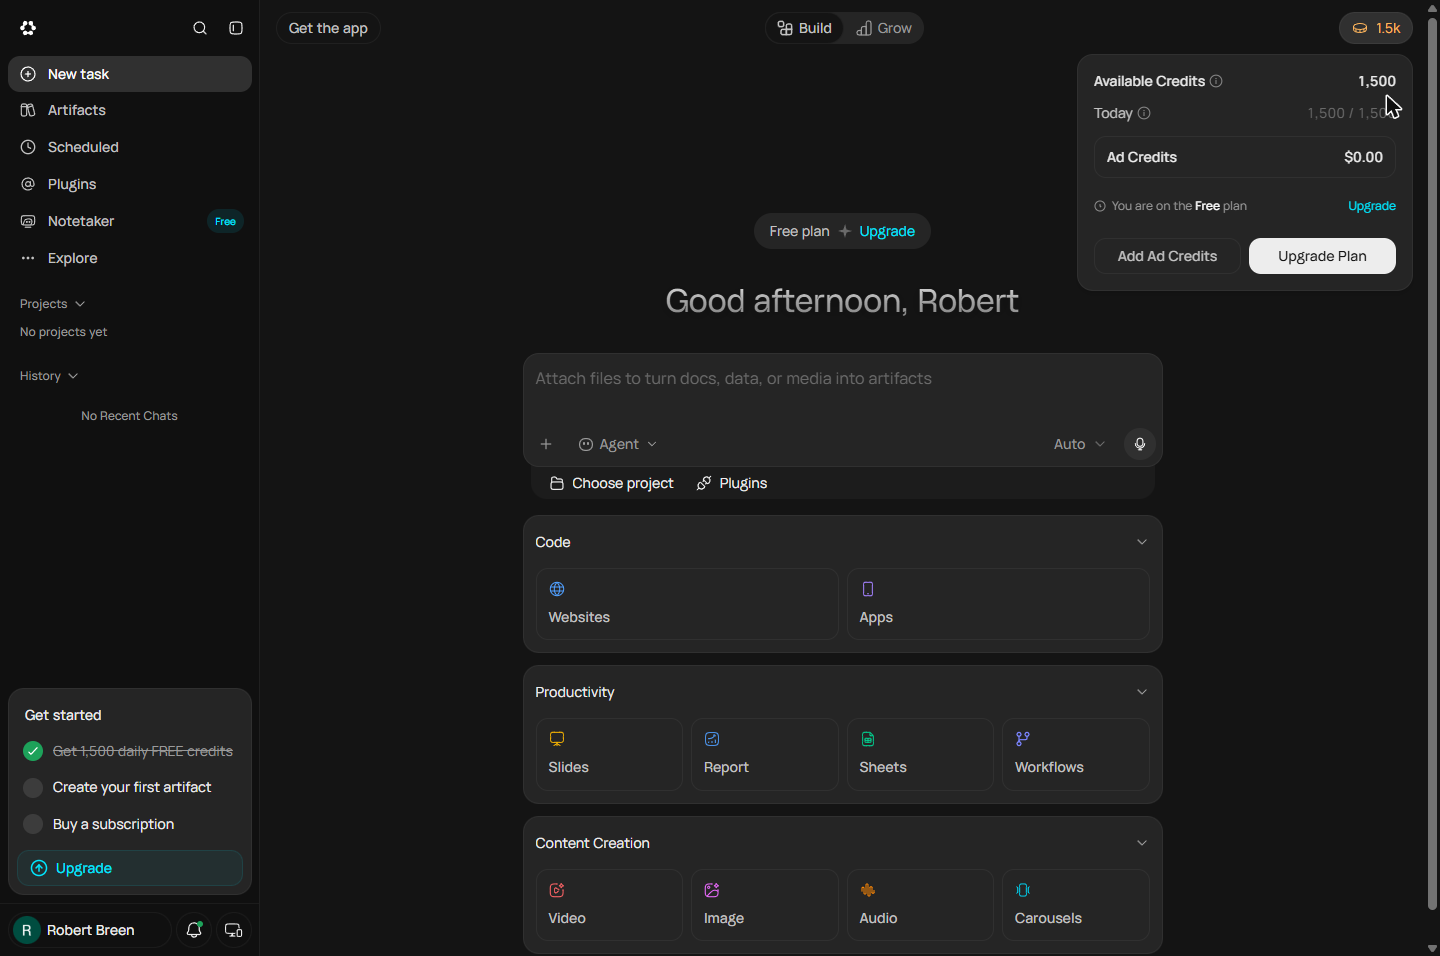Screen dimensions: 1440x956
Task: Collapse the Code section chevron
Action: (x=1142, y=542)
